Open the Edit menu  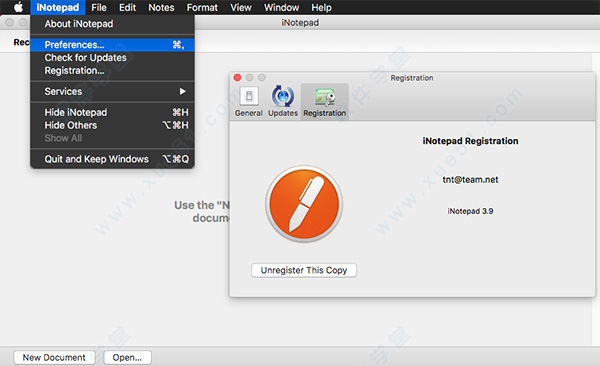(x=127, y=7)
